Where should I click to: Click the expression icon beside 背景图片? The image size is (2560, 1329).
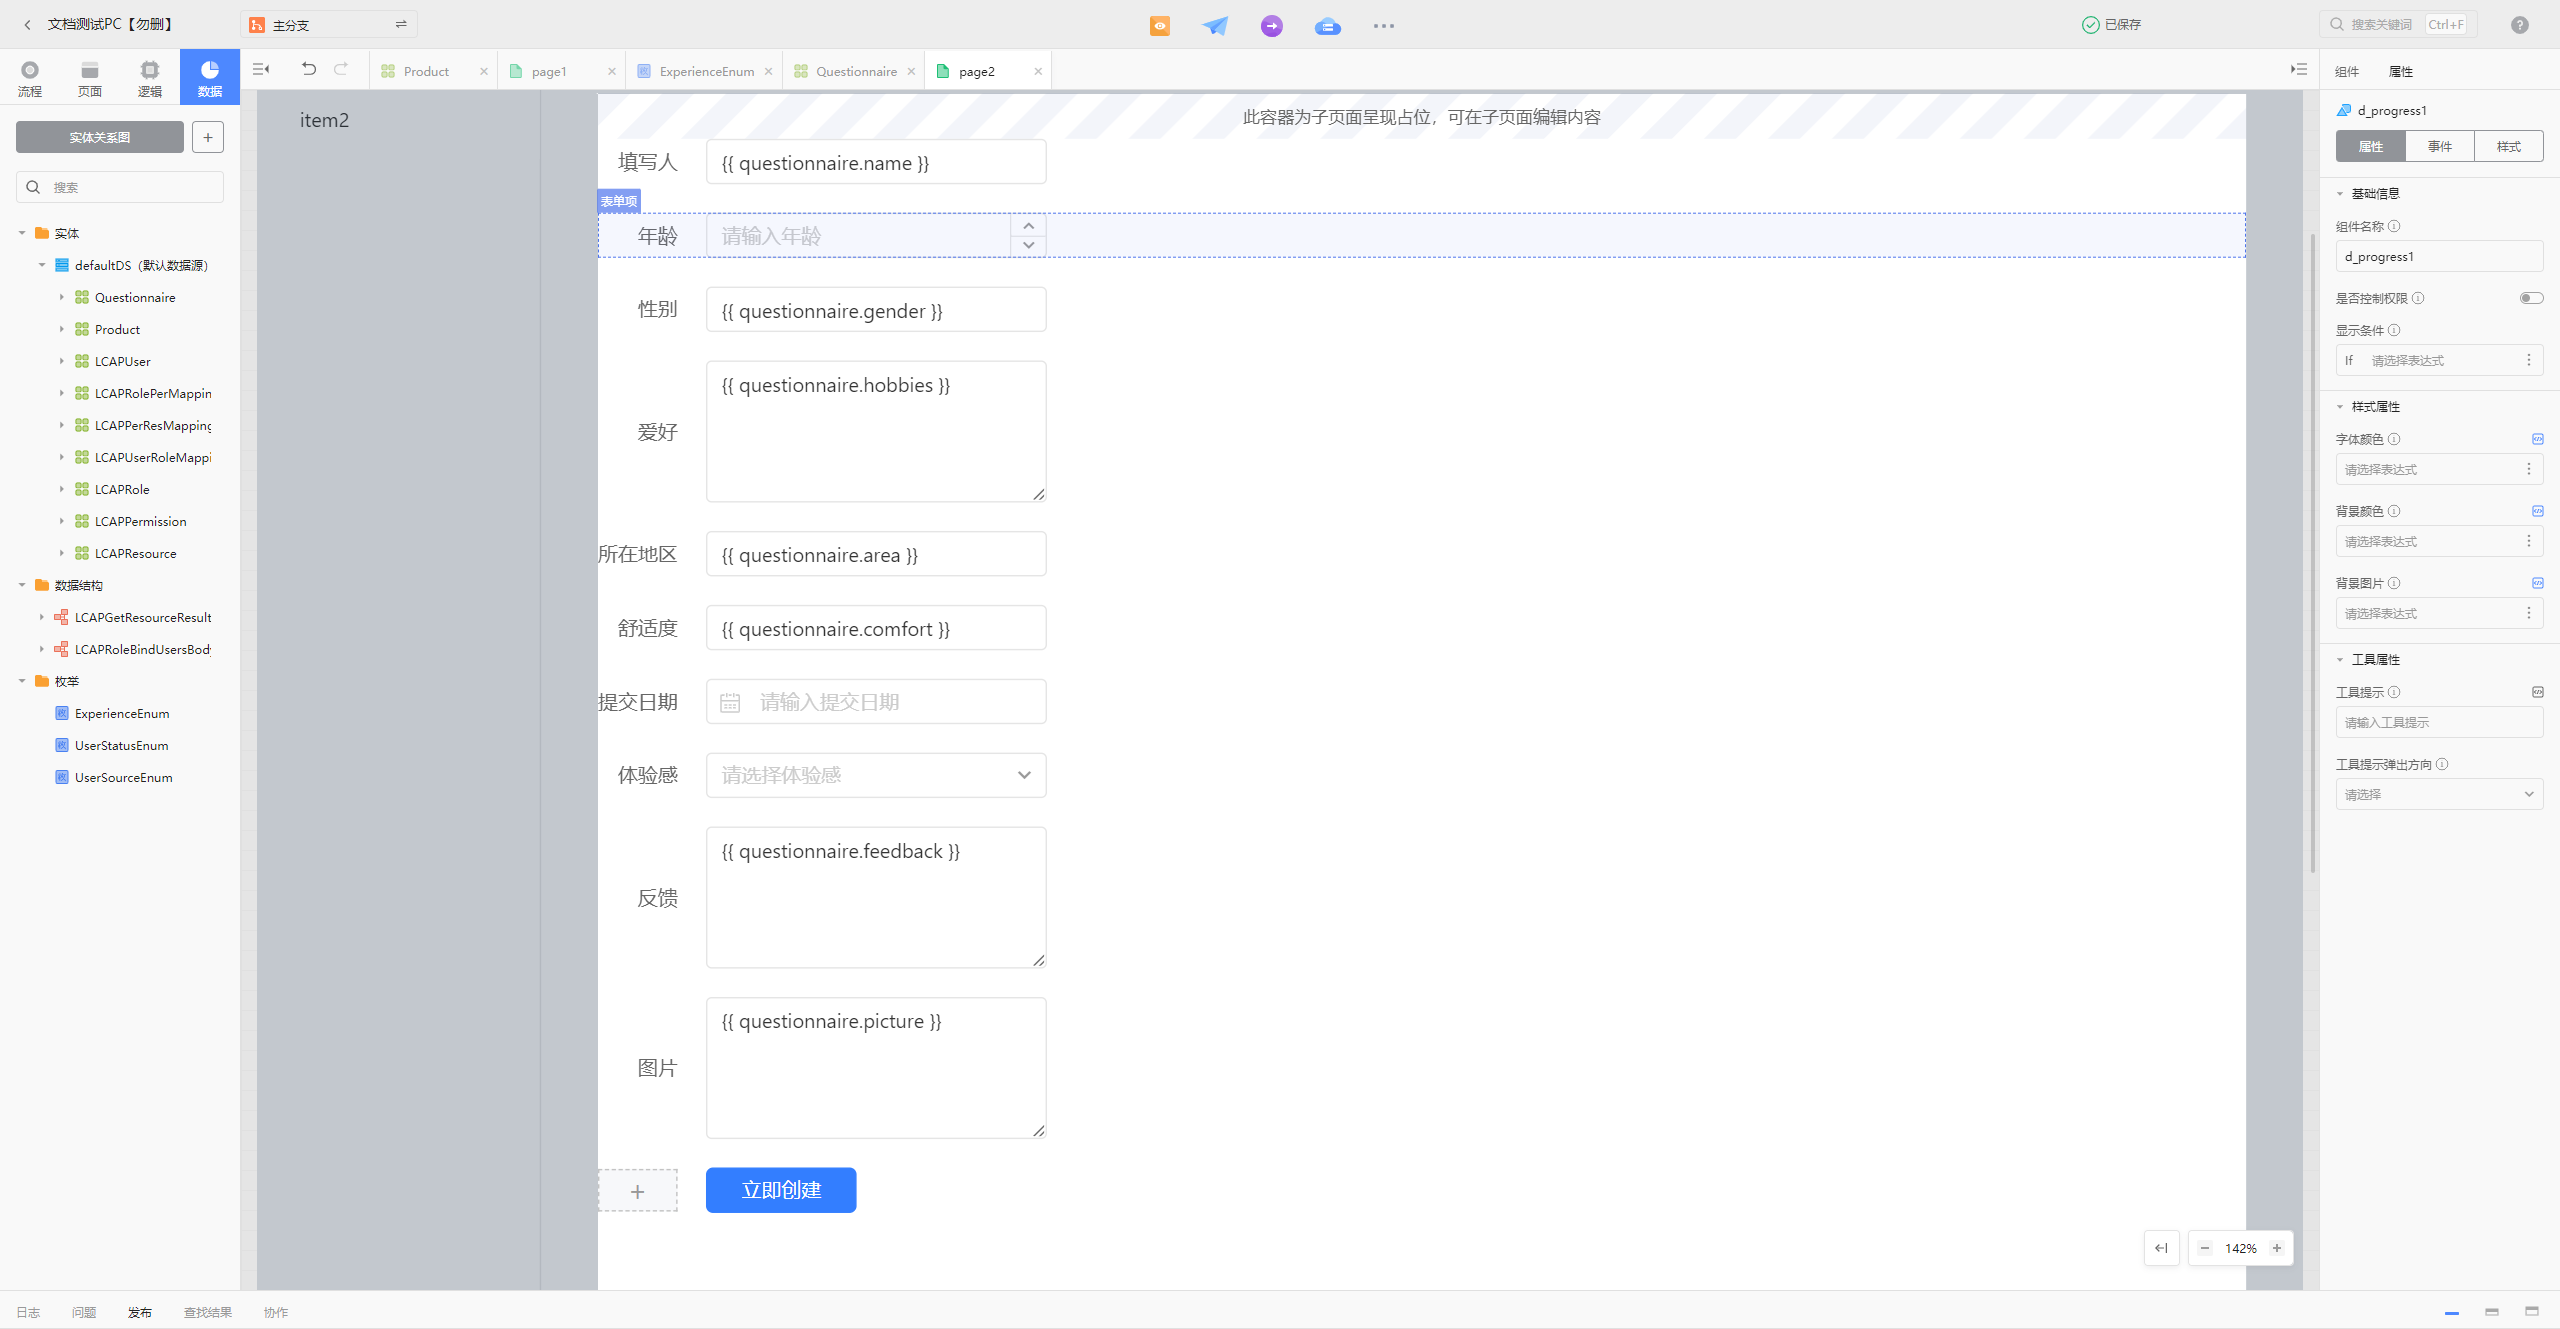coord(2538,583)
